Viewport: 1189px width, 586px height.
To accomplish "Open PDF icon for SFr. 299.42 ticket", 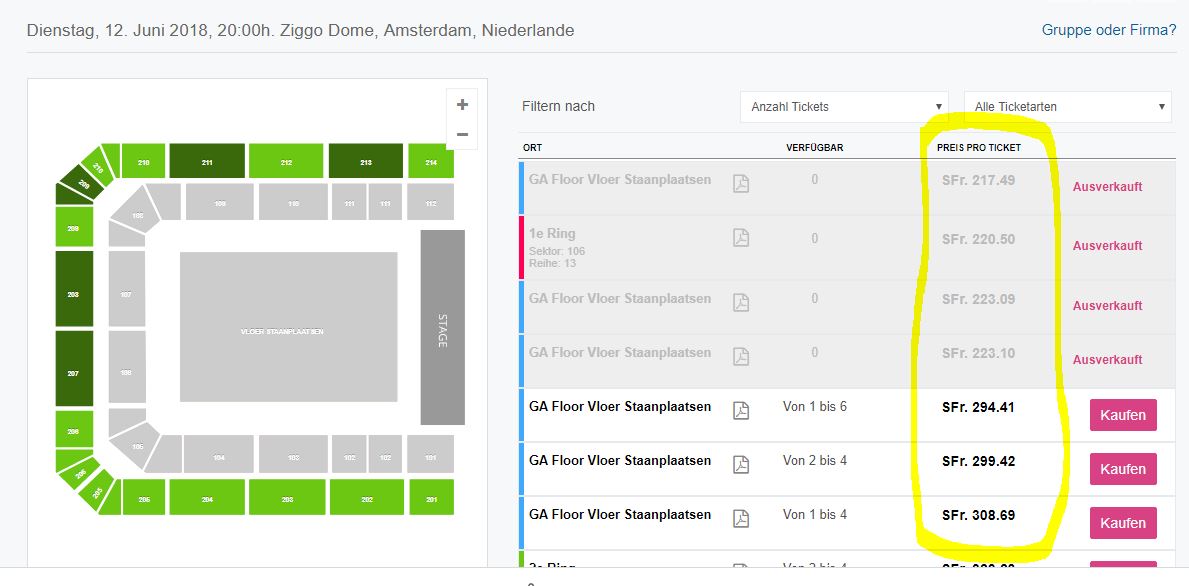I will click(x=741, y=465).
